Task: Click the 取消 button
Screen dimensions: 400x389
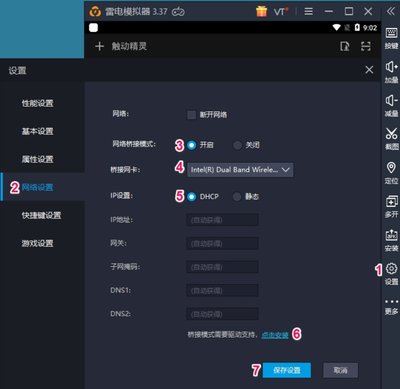Action: click(x=340, y=370)
